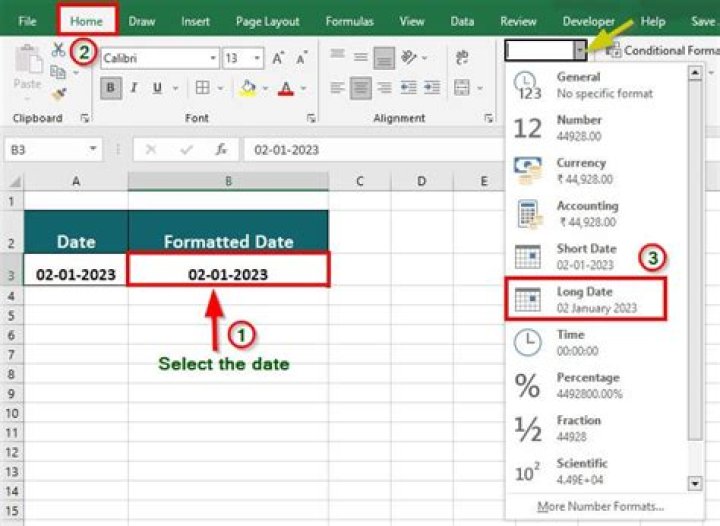720x526 pixels.
Task: Open the Formulas ribbon tab
Action: (349, 21)
